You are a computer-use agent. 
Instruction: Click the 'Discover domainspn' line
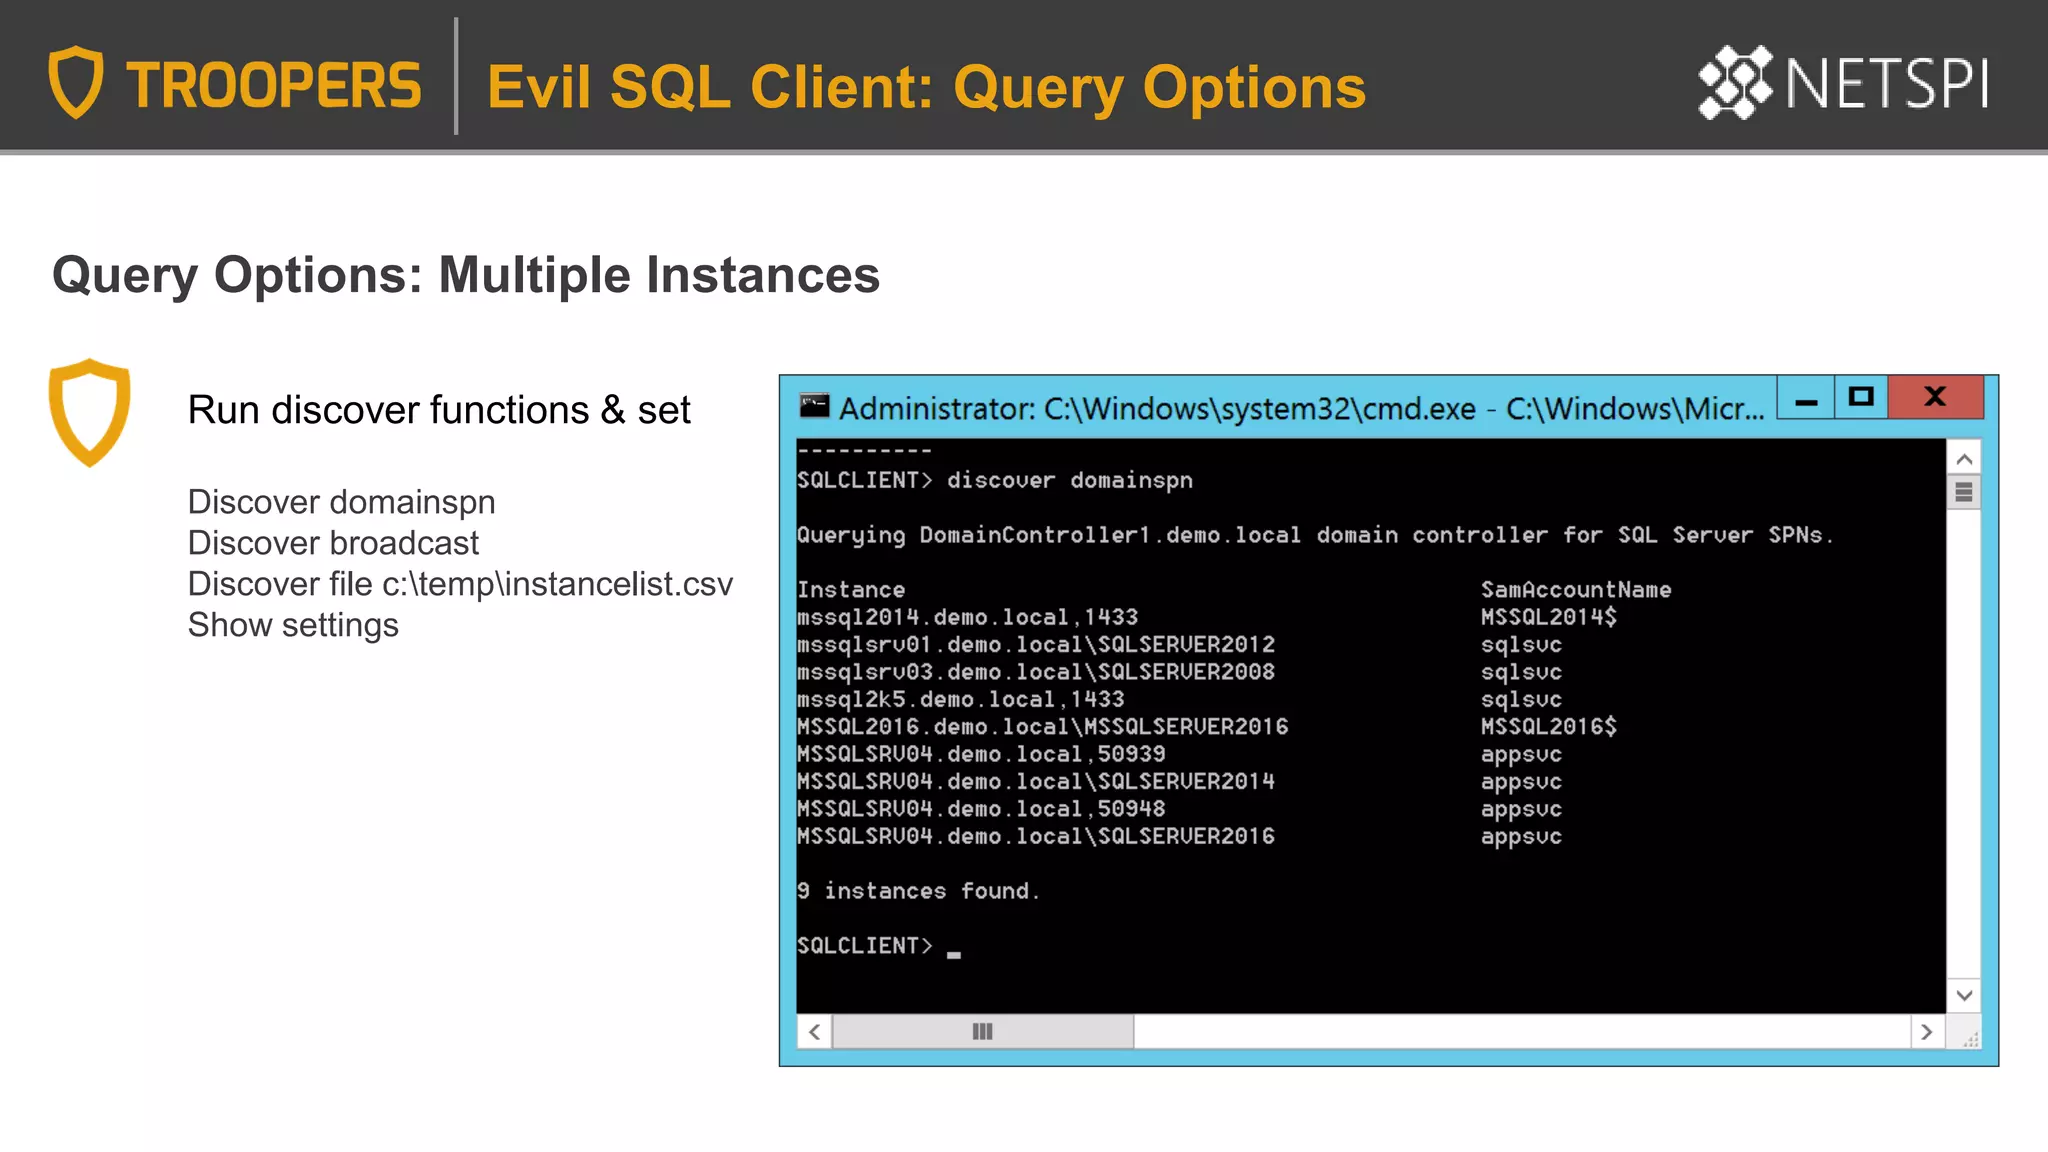pyautogui.click(x=342, y=502)
